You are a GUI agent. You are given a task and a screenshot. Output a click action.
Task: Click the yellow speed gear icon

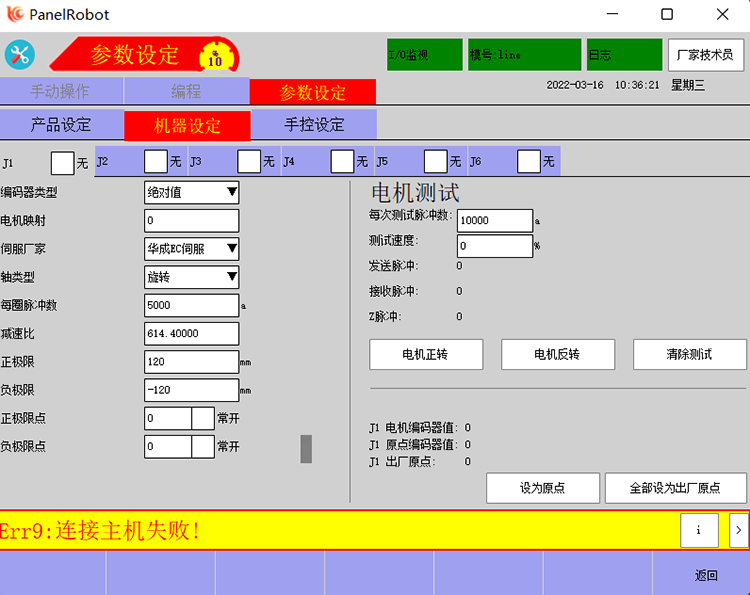(215, 56)
